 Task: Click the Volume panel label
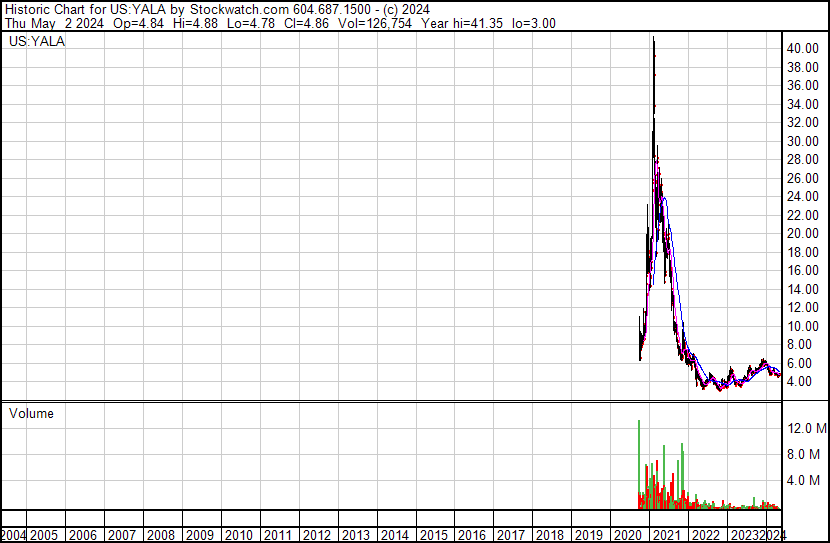(31, 413)
